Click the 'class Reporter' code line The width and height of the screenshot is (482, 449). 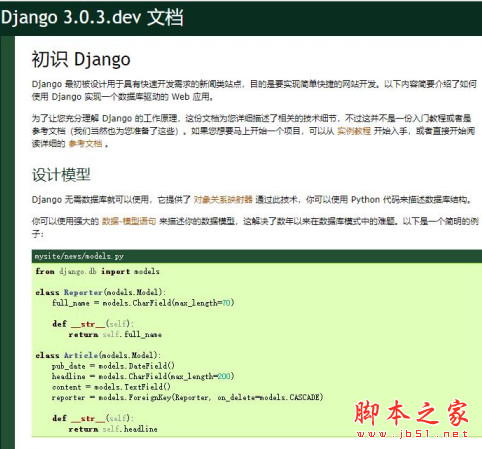100,292
